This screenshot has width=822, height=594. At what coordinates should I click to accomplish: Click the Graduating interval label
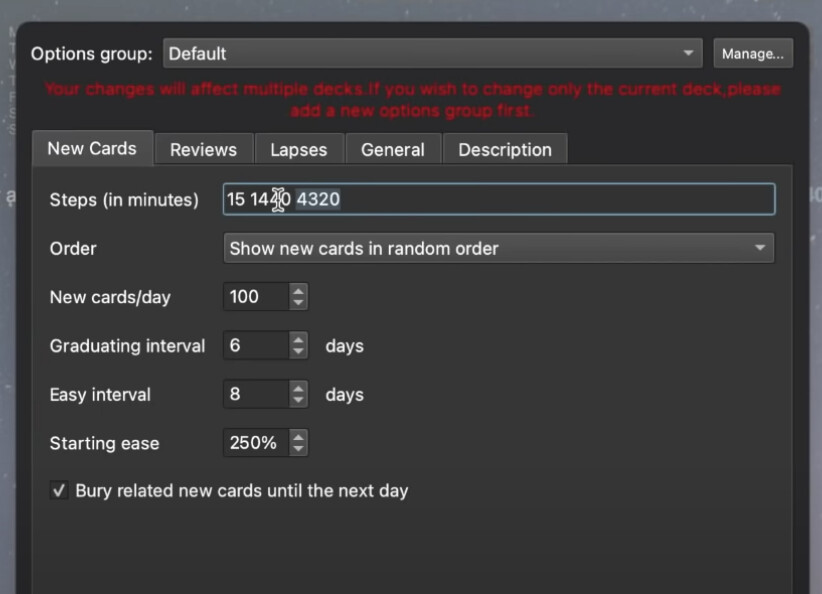point(127,346)
